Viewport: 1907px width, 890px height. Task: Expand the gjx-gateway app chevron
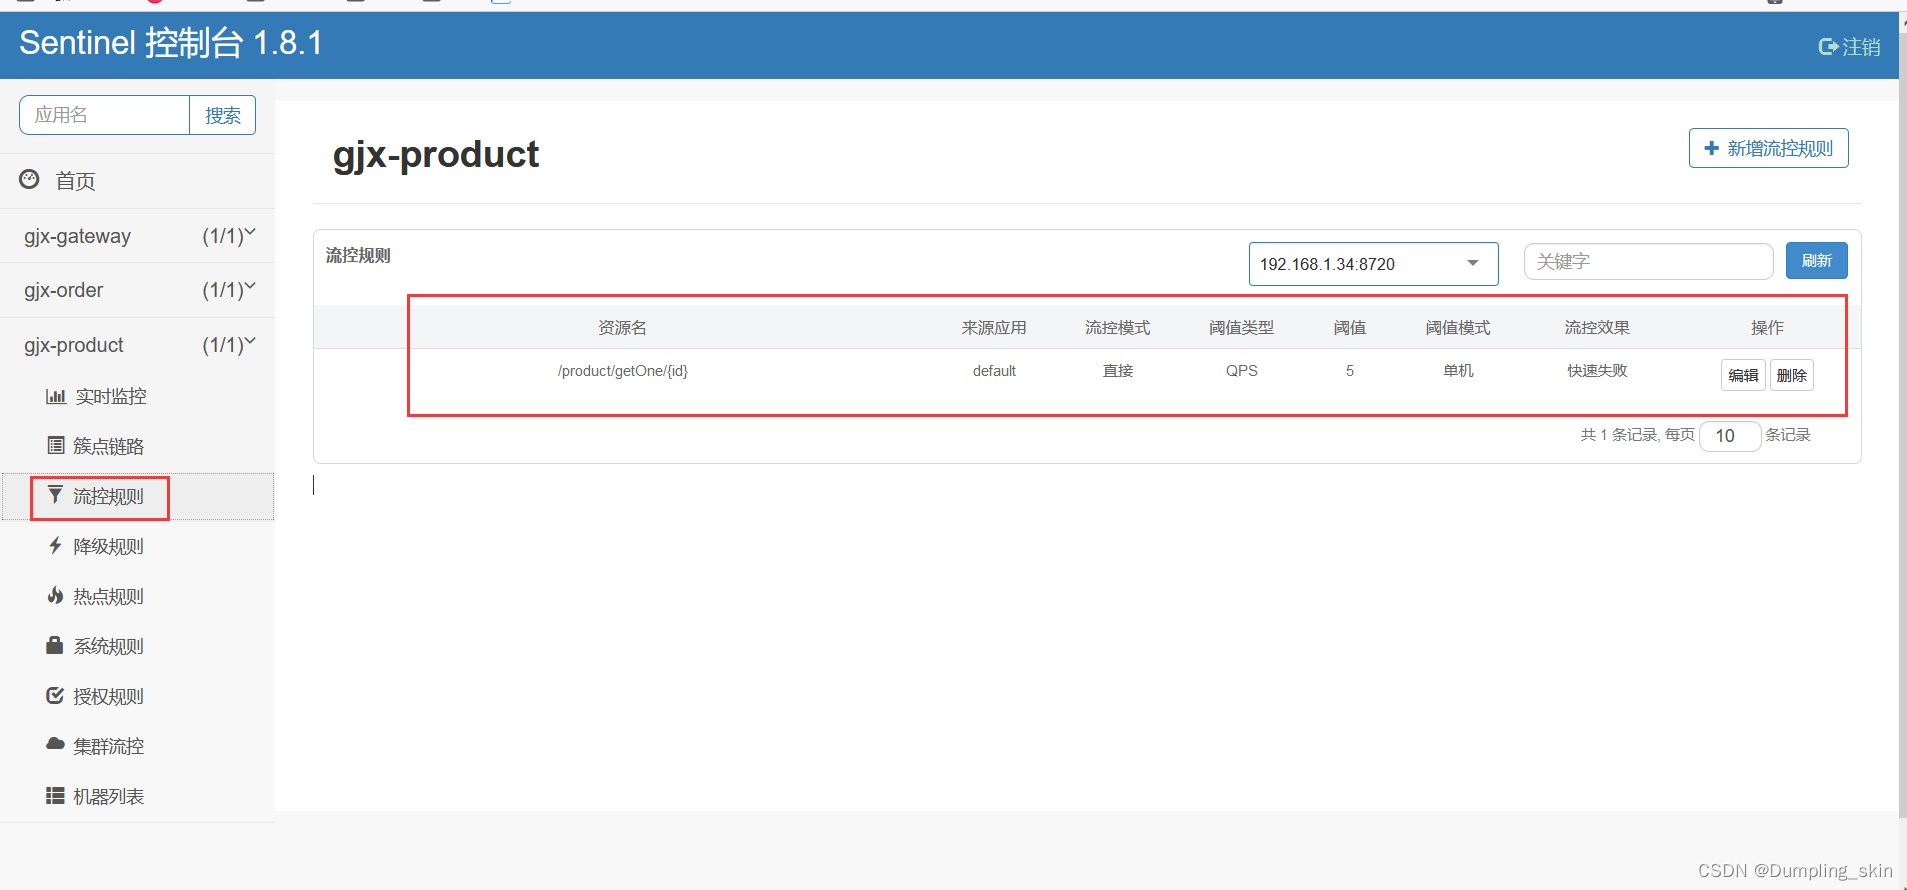point(250,232)
